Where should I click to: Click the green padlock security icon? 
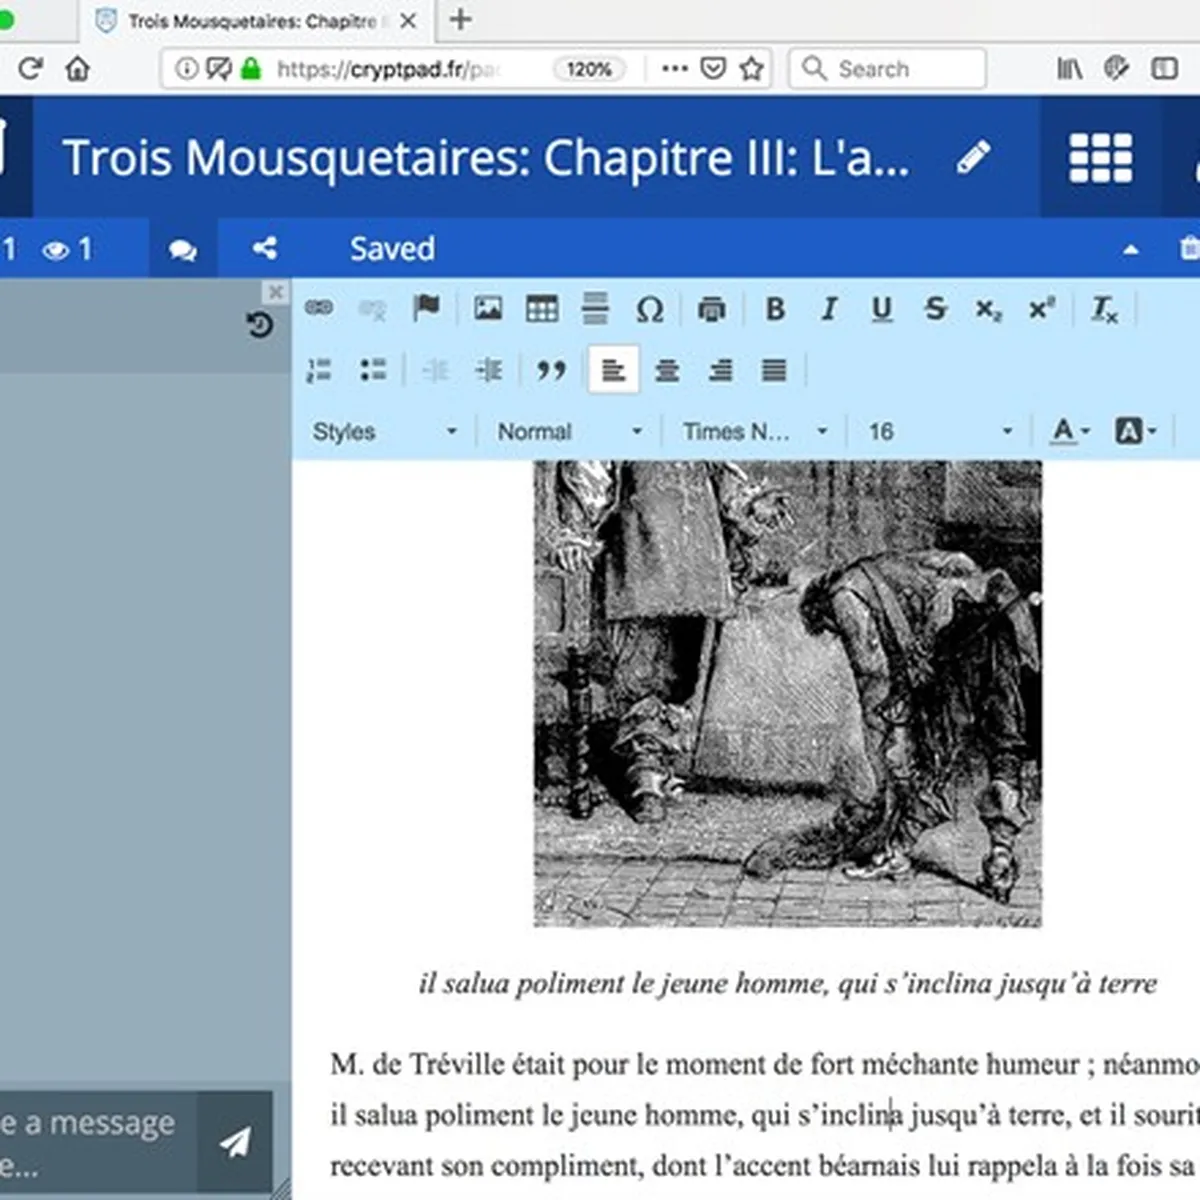click(251, 68)
